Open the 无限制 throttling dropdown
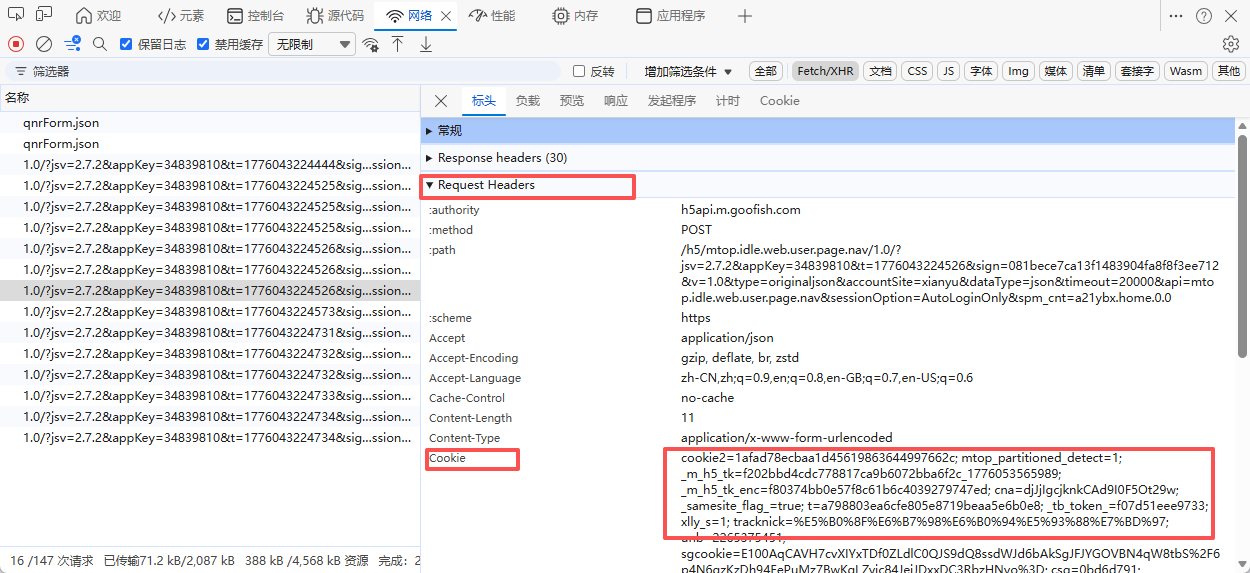The width and height of the screenshot is (1250, 573). (x=312, y=44)
